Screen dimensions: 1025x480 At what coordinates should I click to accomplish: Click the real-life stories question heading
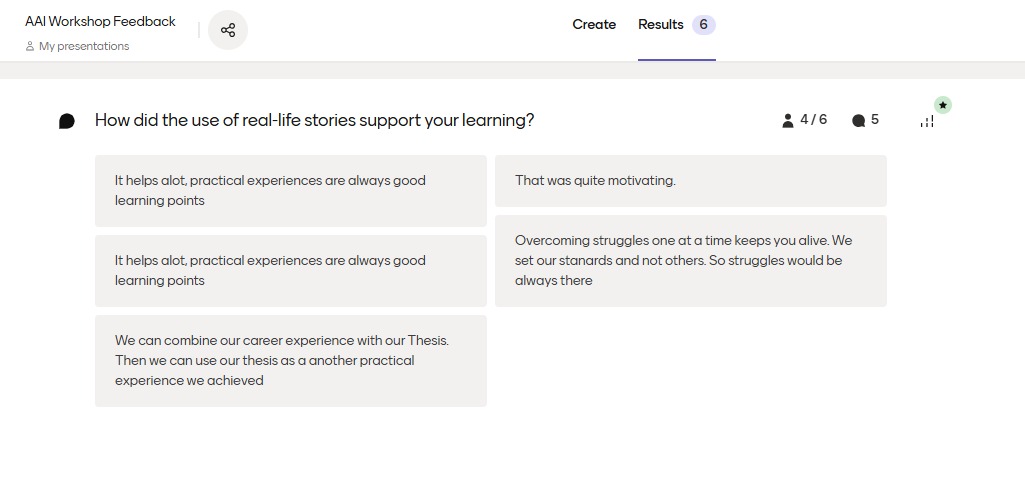[314, 120]
